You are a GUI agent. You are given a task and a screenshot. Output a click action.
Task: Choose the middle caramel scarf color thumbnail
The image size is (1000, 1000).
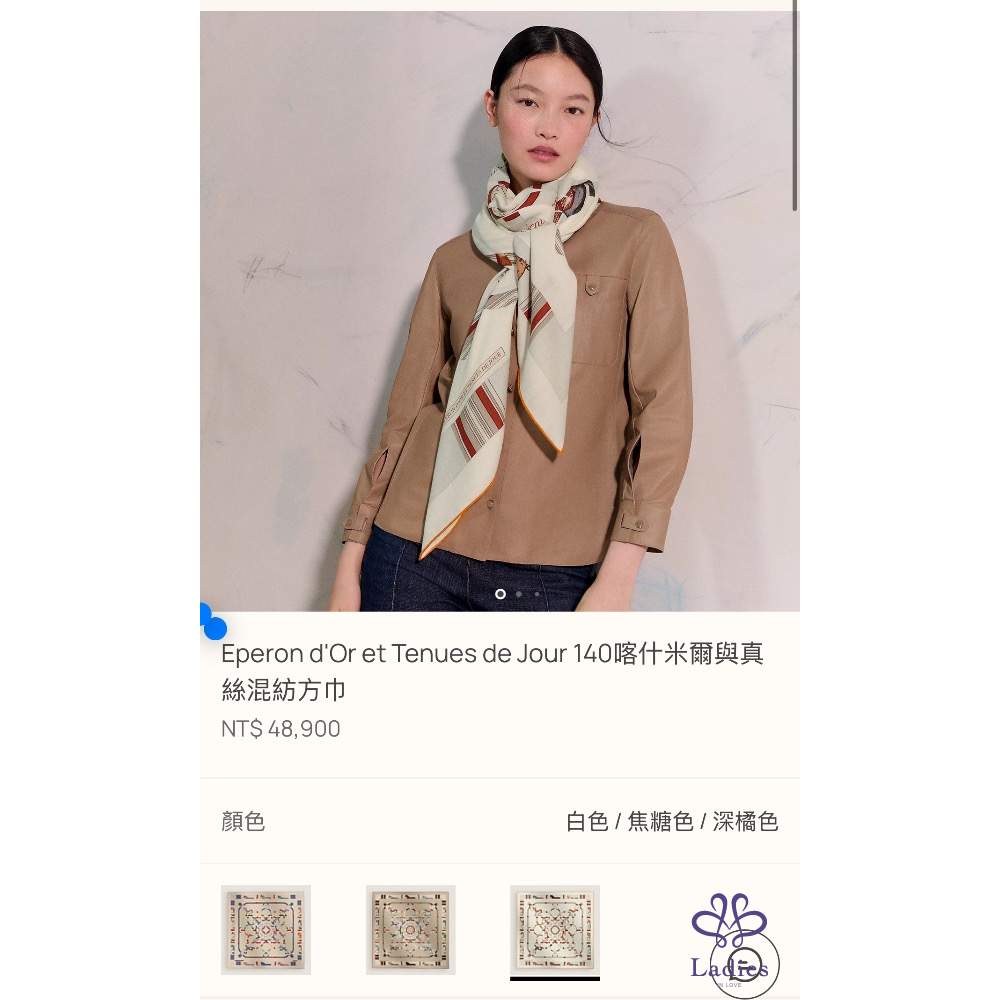411,930
